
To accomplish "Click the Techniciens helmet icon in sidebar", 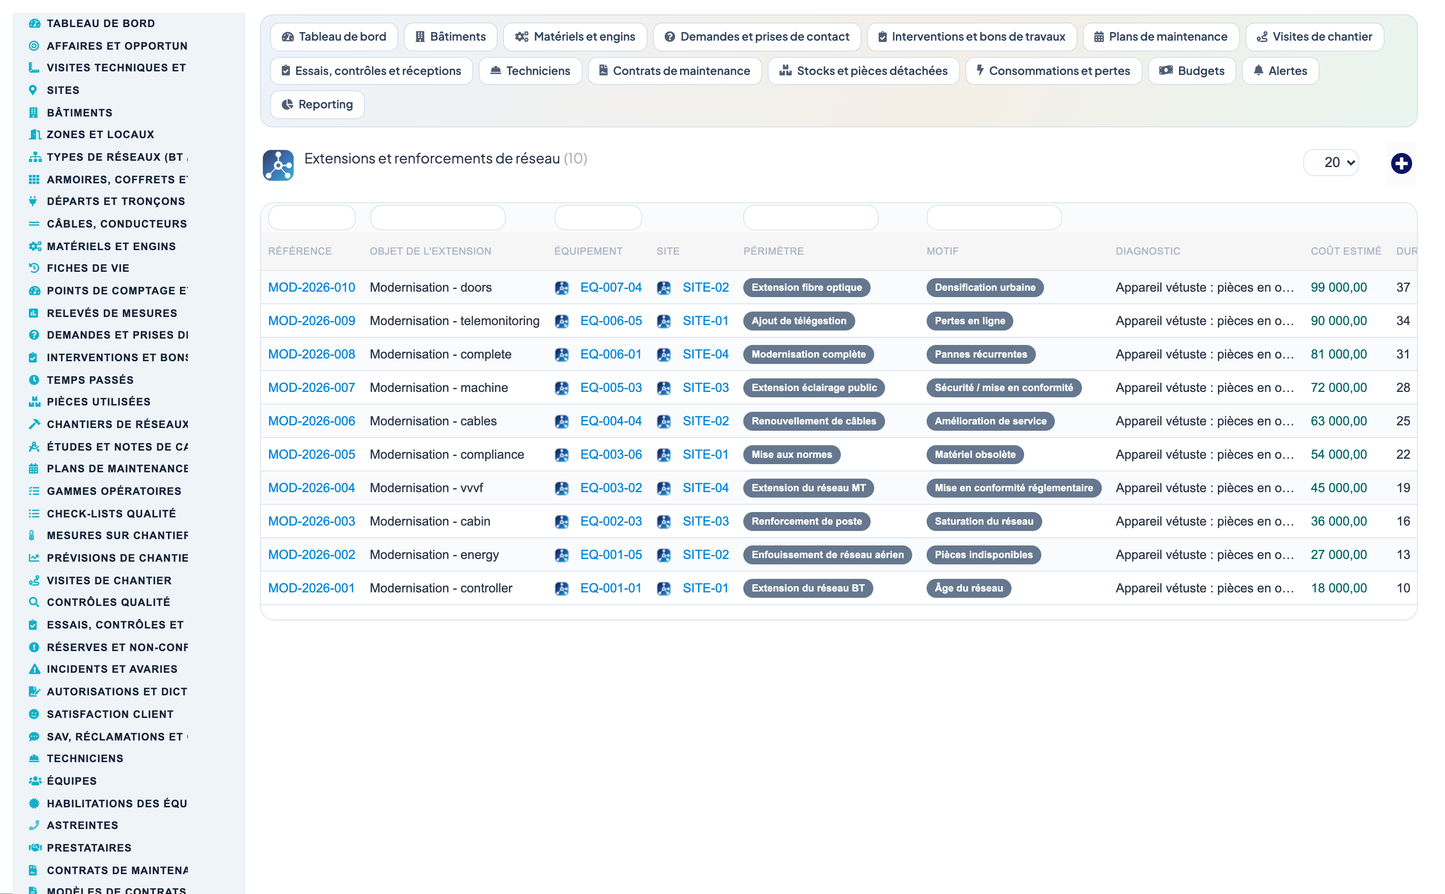I will click(x=34, y=759).
